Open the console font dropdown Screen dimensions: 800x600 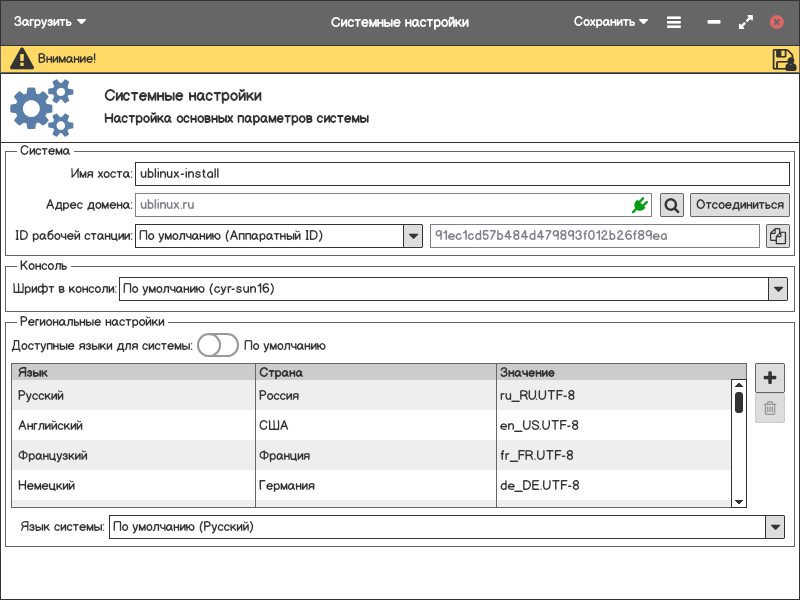pos(778,289)
